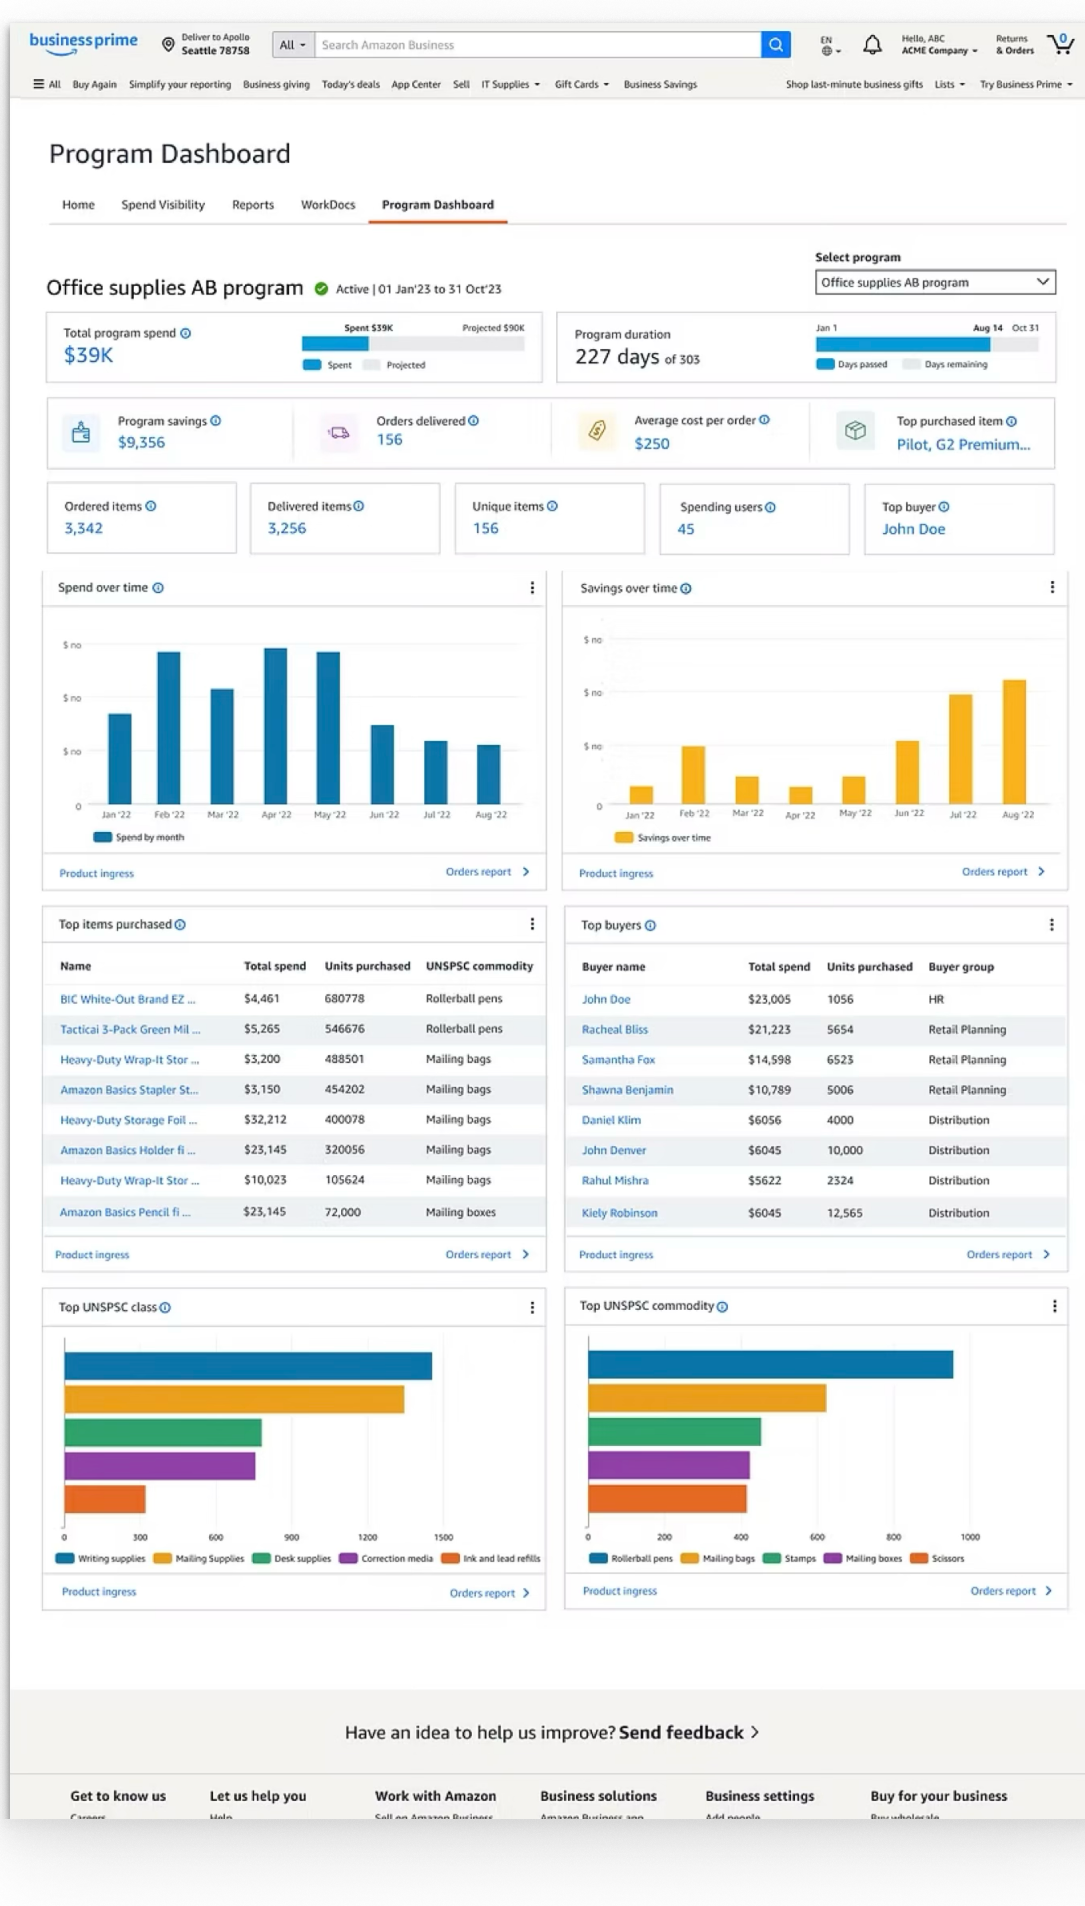Select the Program Dashboard tab
The height and width of the screenshot is (1906, 1085).
438,204
